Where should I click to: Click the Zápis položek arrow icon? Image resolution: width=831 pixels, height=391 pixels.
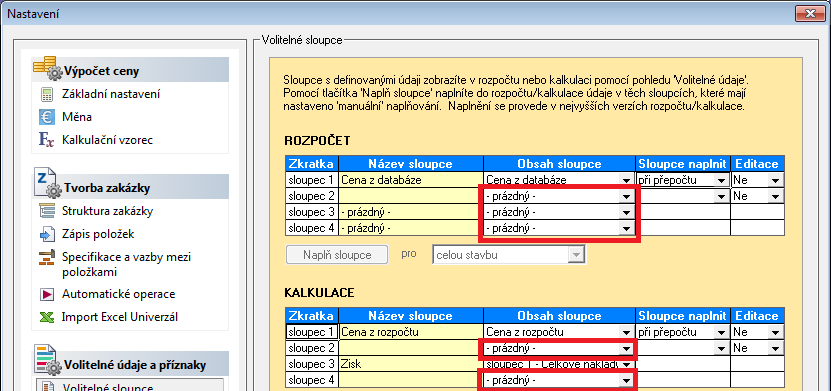point(47,234)
